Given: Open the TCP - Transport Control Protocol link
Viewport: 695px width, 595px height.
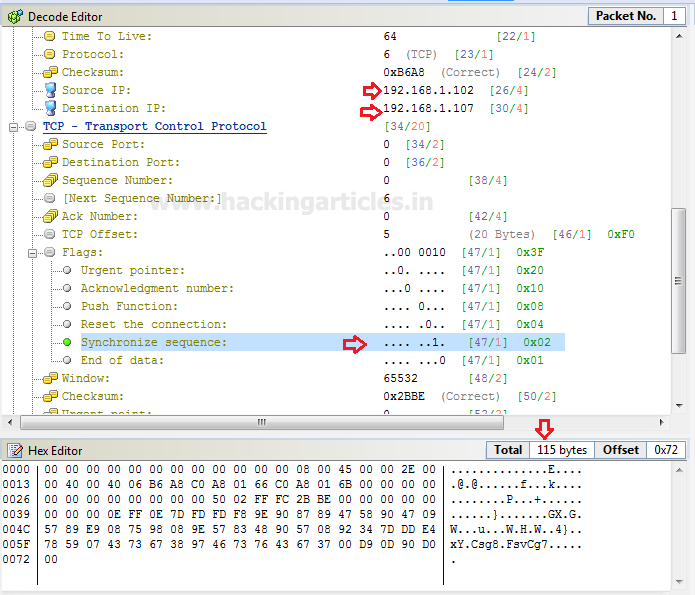Looking at the screenshot, I should coord(155,126).
